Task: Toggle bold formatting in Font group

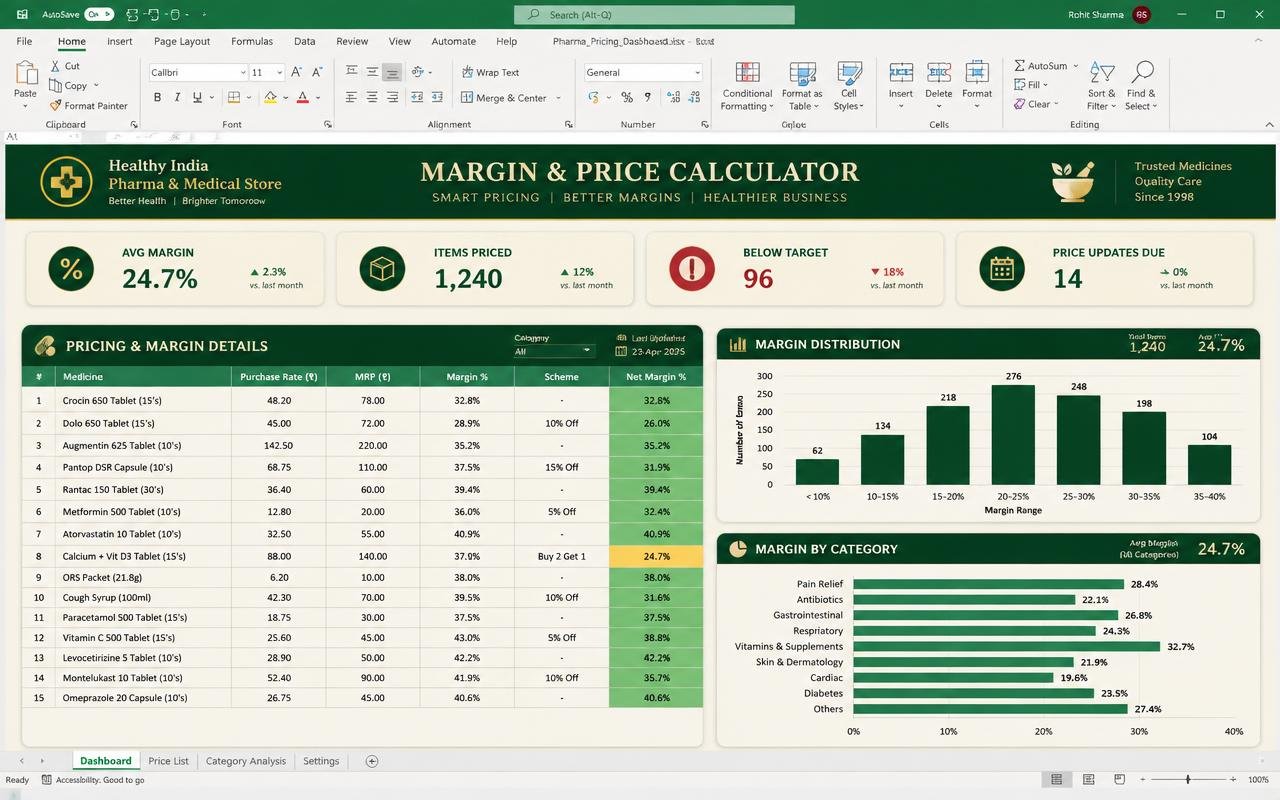Action: (157, 98)
